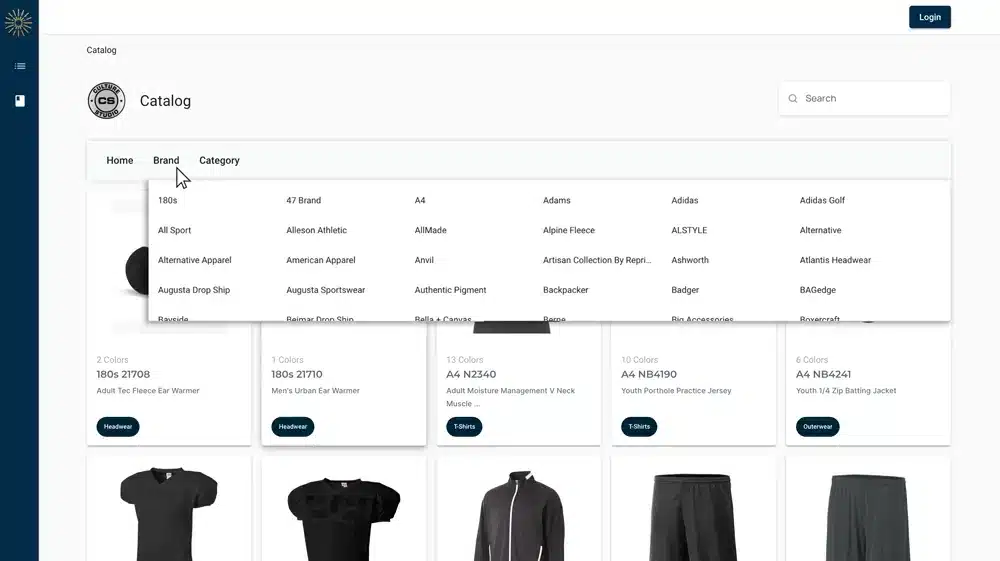
Task: Open black shorts product thumbnail
Action: tap(693, 517)
